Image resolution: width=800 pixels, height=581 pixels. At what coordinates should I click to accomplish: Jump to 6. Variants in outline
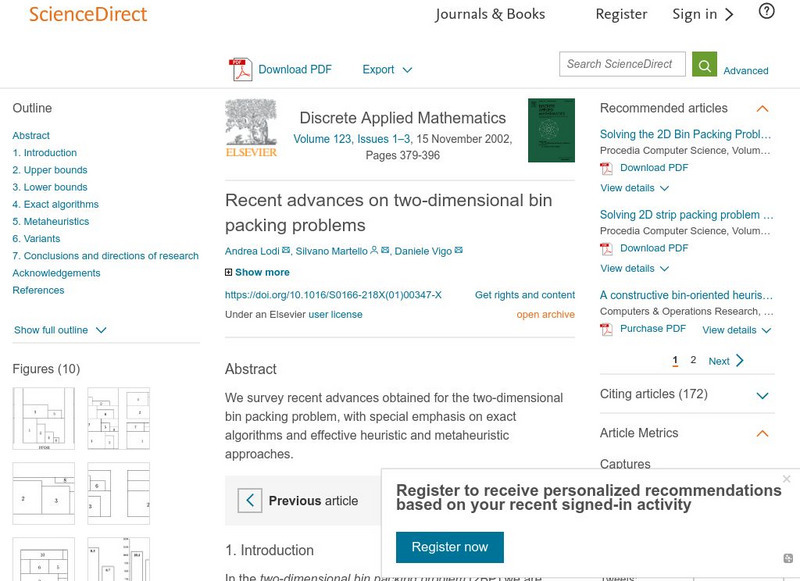(x=36, y=239)
